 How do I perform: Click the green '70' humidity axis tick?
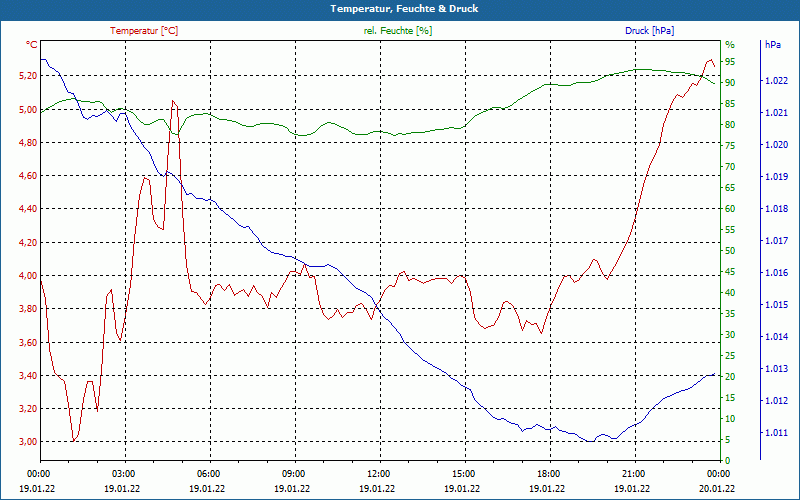coord(730,167)
